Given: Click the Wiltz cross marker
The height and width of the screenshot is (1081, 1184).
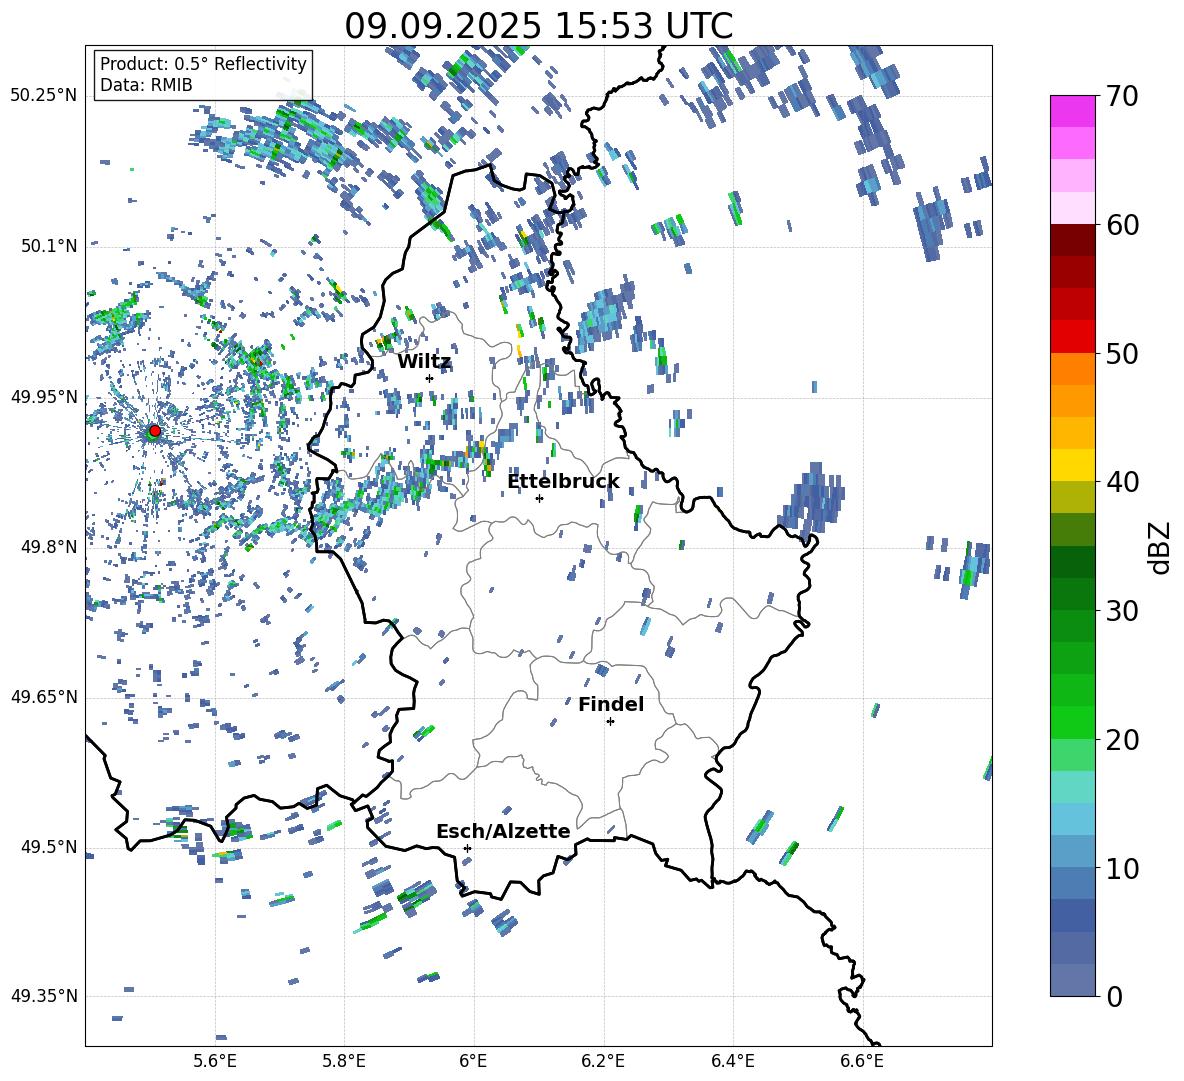Looking at the screenshot, I should point(429,378).
